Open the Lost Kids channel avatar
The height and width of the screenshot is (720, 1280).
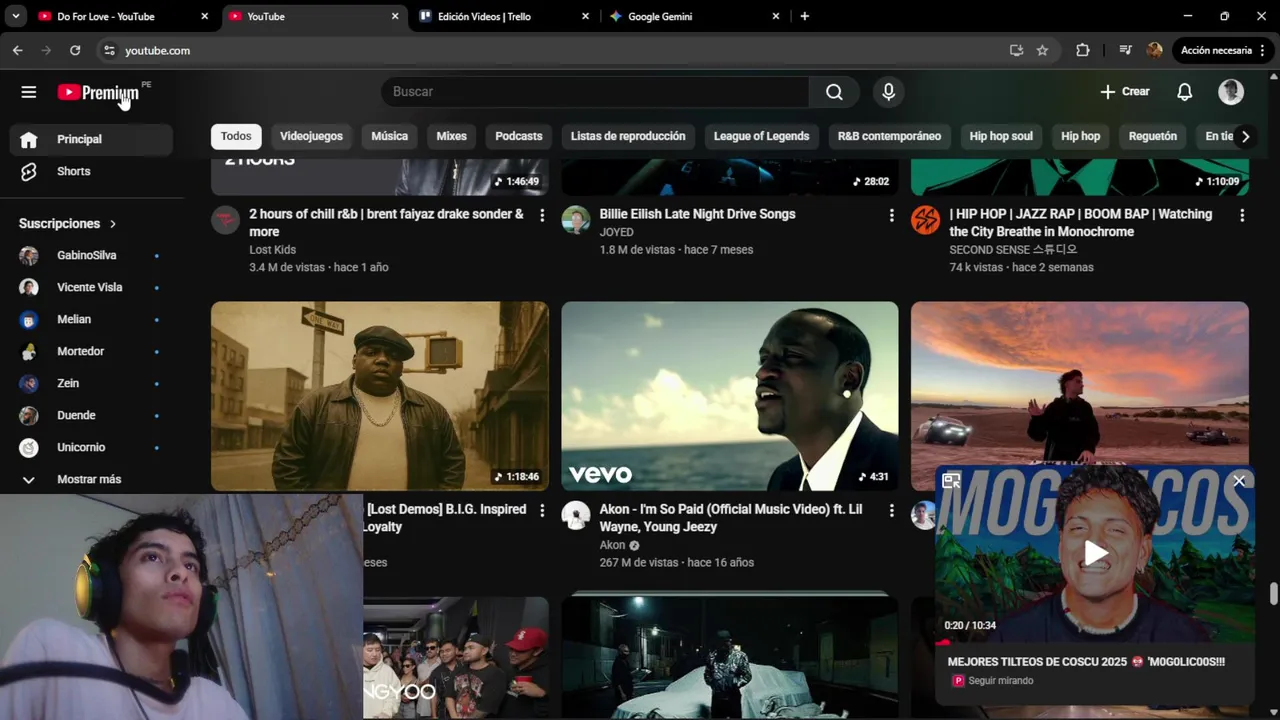tap(225, 220)
